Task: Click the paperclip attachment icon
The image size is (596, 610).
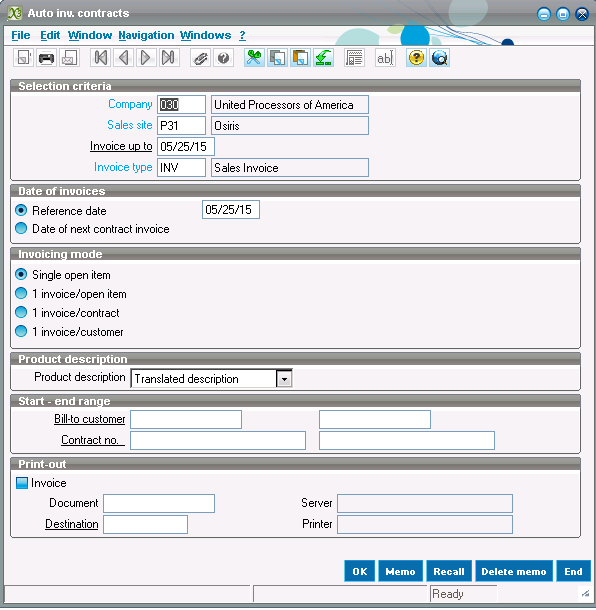Action: pyautogui.click(x=200, y=58)
